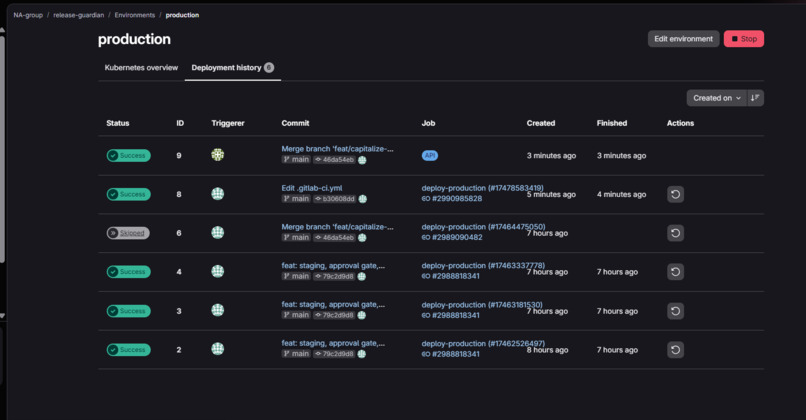The image size is (806, 420).
Task: Click the API badge in deployment 9 row
Action: click(x=430, y=156)
